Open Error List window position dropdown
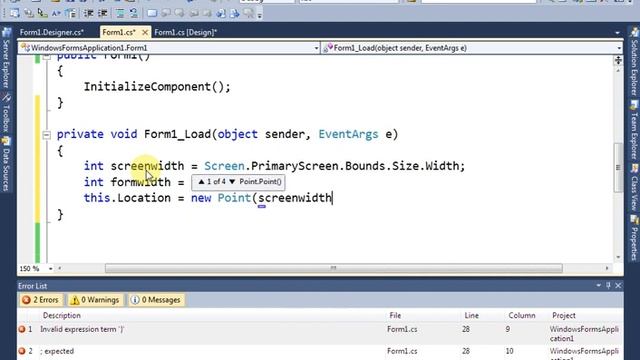640x360 pixels. click(x=598, y=286)
